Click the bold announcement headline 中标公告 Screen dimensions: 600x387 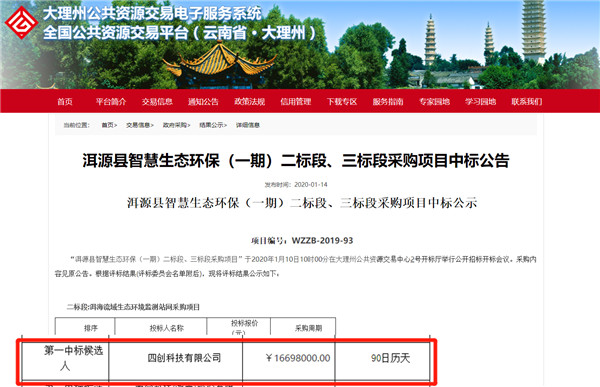click(295, 160)
